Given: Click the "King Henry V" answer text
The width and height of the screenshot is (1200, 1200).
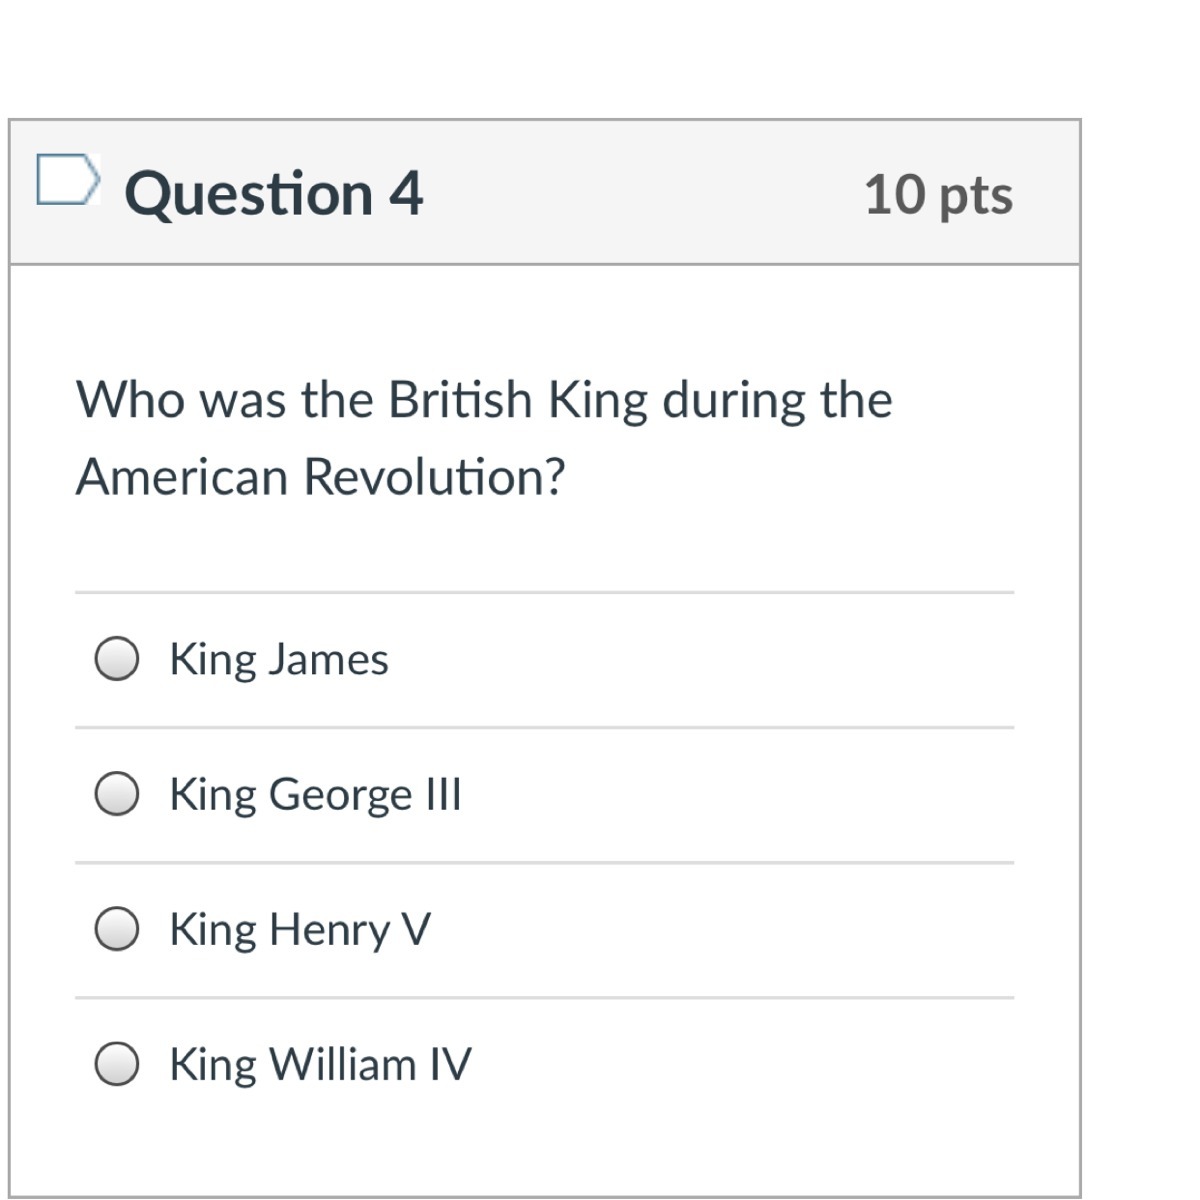Looking at the screenshot, I should (300, 929).
